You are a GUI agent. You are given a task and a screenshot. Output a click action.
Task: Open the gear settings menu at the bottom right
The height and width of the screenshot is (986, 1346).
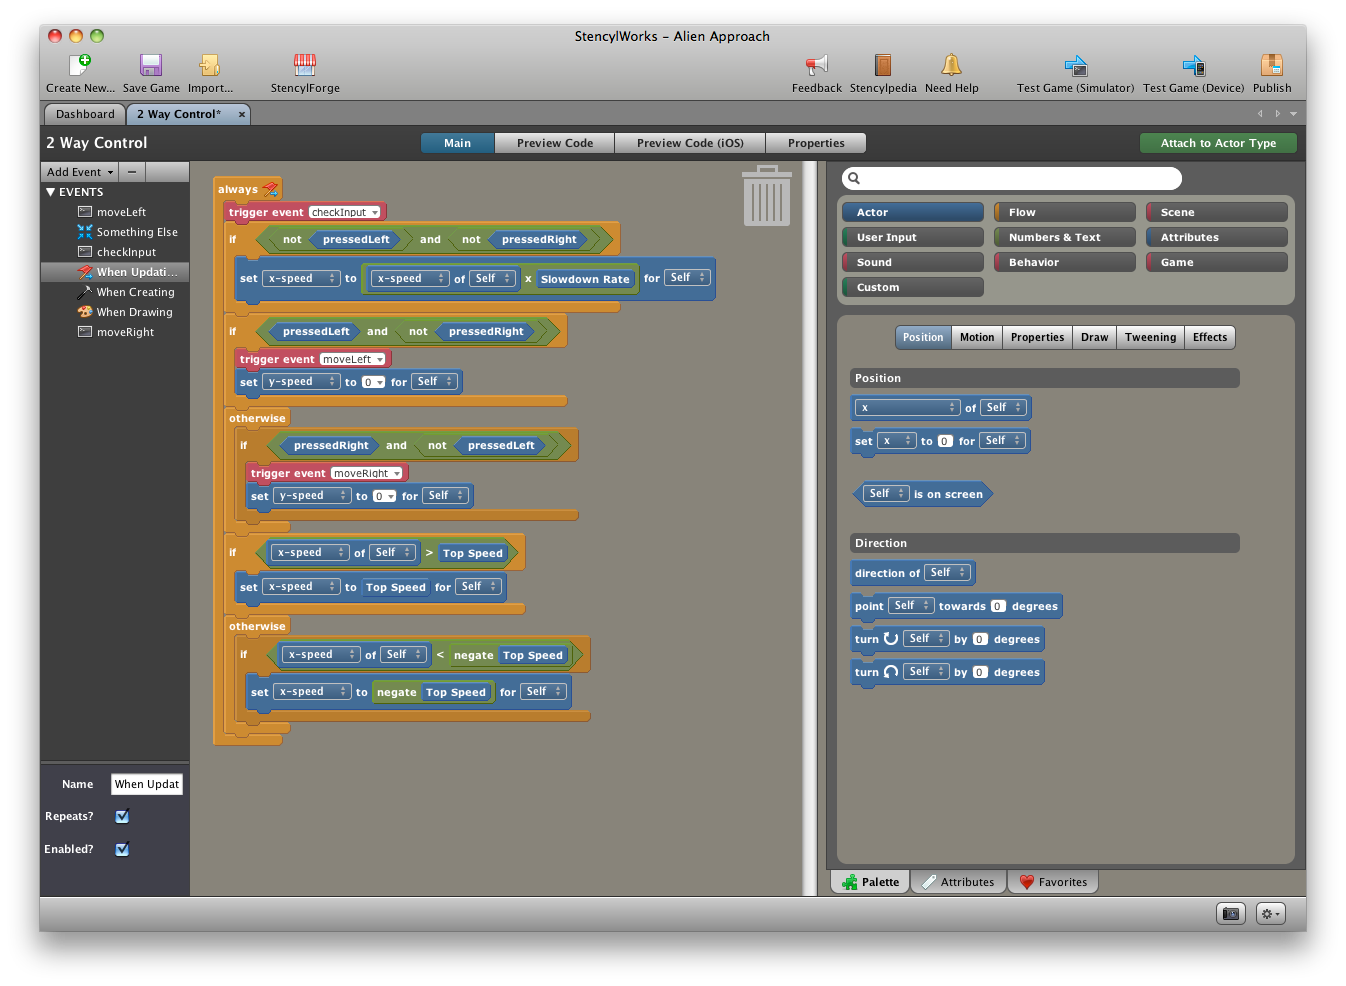tap(1270, 913)
